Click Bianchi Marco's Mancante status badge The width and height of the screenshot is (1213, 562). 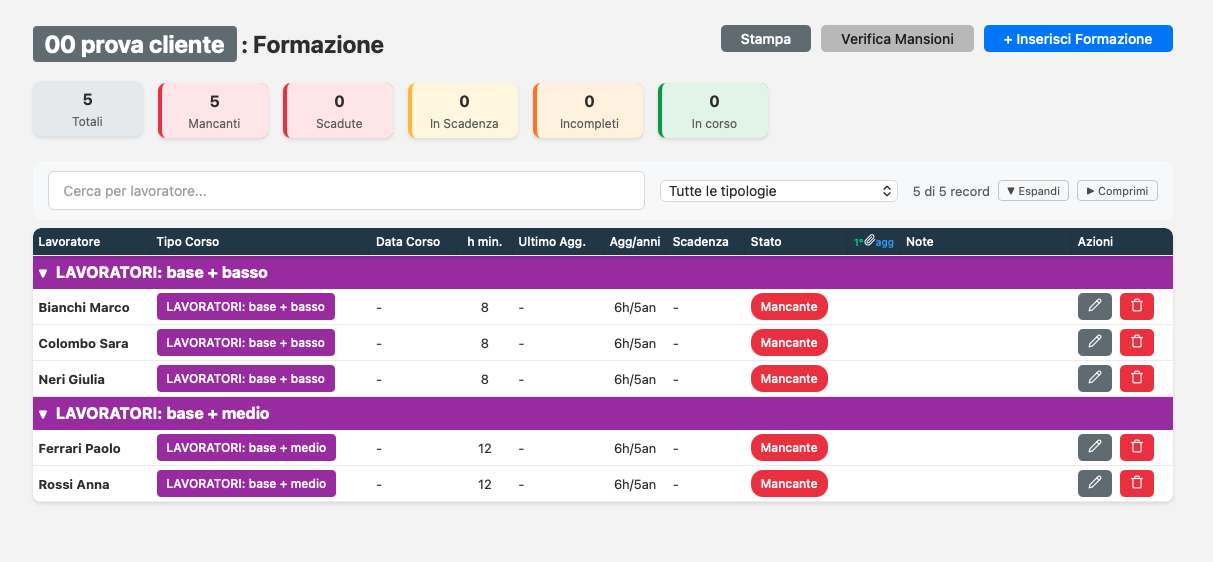[789, 307]
